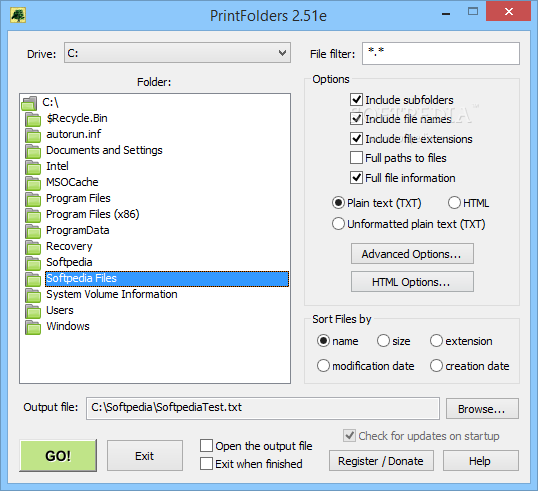The image size is (538, 491).
Task: Maximize the PrintFolders window
Action: pyautogui.click(x=473, y=12)
